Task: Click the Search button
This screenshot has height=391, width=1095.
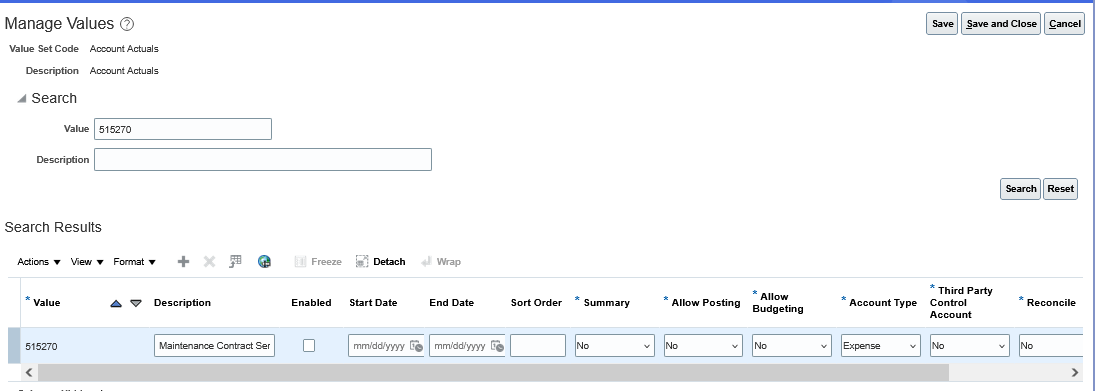Action: (x=1020, y=189)
